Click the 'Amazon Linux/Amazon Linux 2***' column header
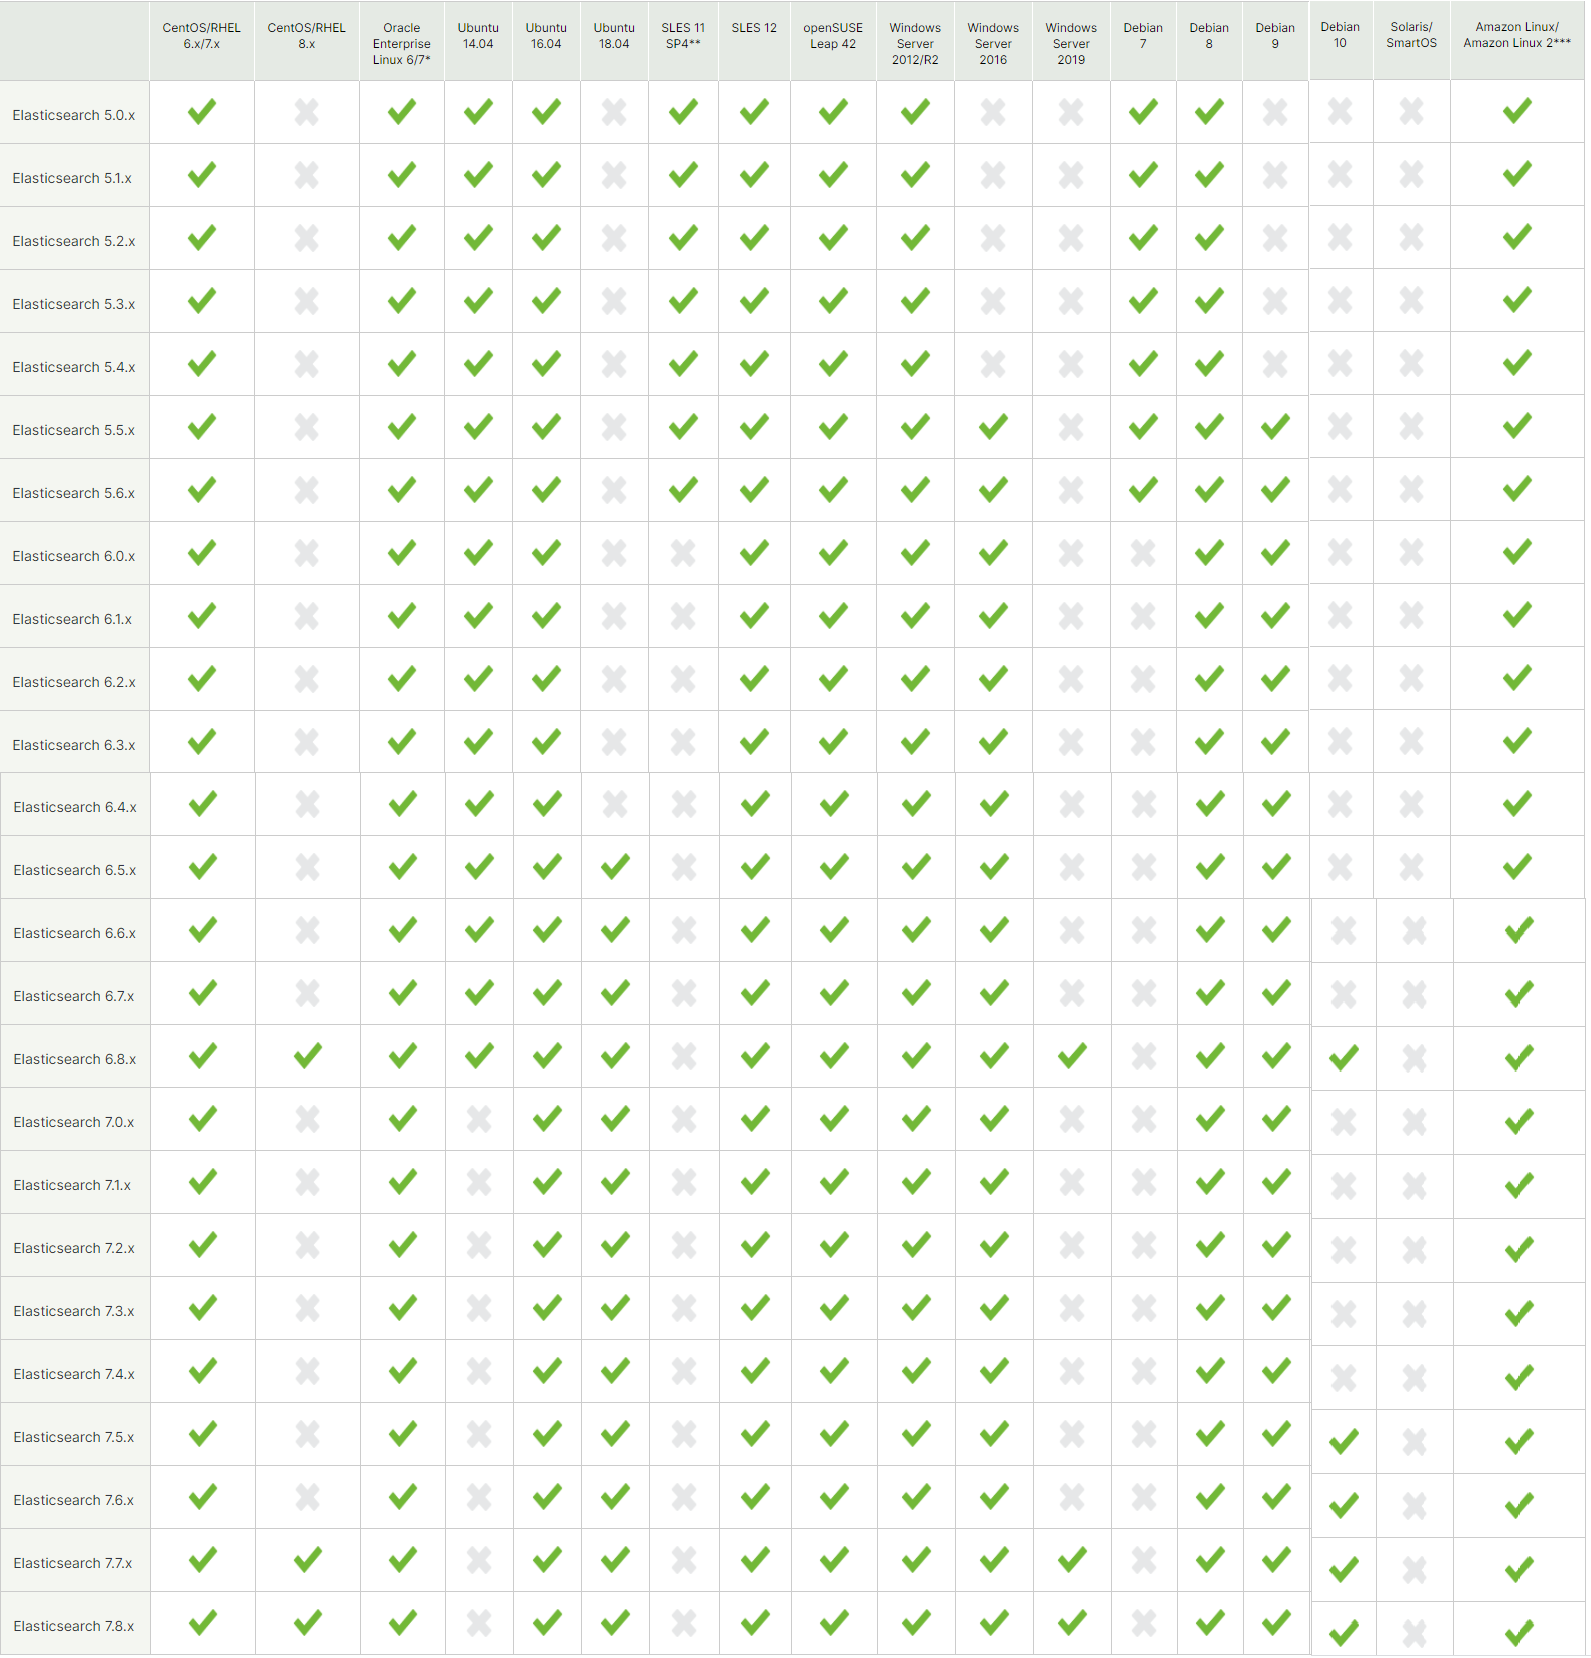Image resolution: width=1591 pixels, height=1658 pixels. [x=1517, y=35]
